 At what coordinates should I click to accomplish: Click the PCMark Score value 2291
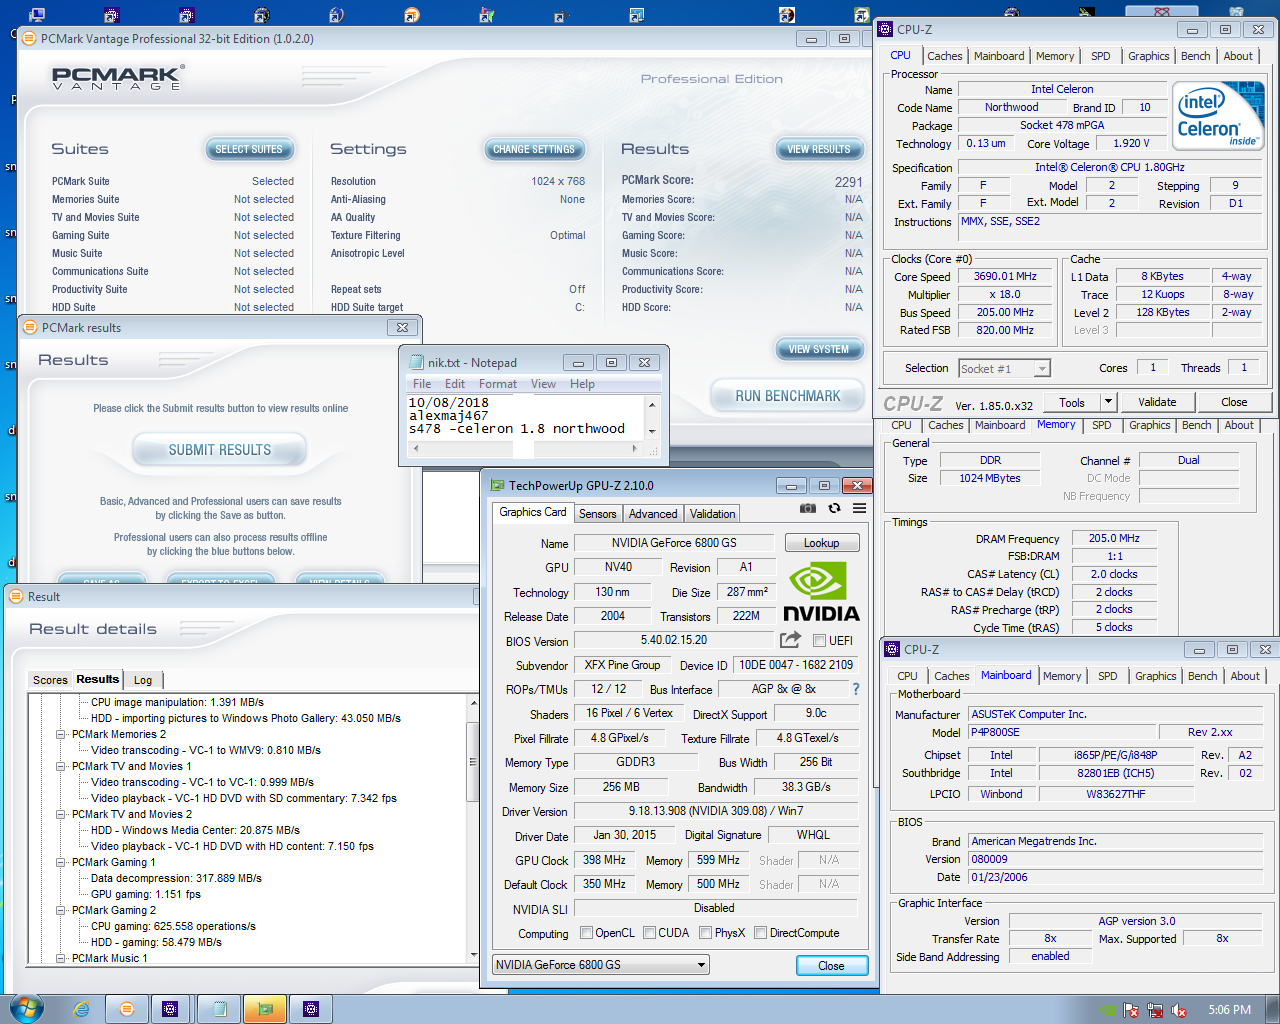point(848,182)
